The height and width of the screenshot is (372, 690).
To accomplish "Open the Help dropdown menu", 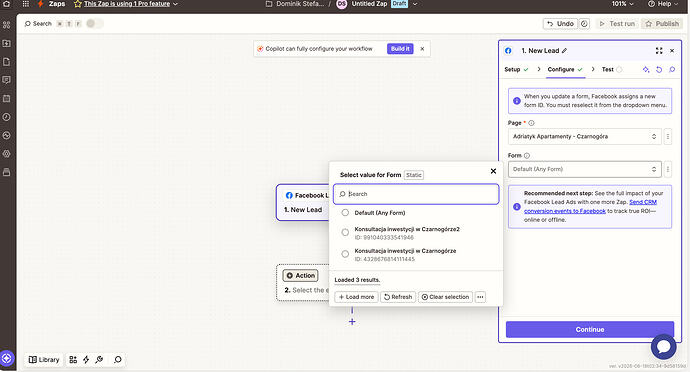I will tap(663, 4).
